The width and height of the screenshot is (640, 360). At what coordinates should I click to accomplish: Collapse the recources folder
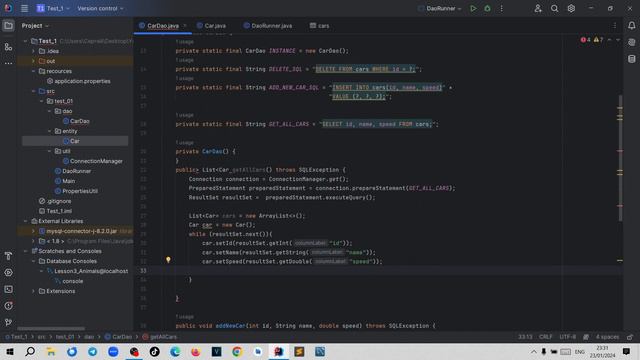point(33,71)
